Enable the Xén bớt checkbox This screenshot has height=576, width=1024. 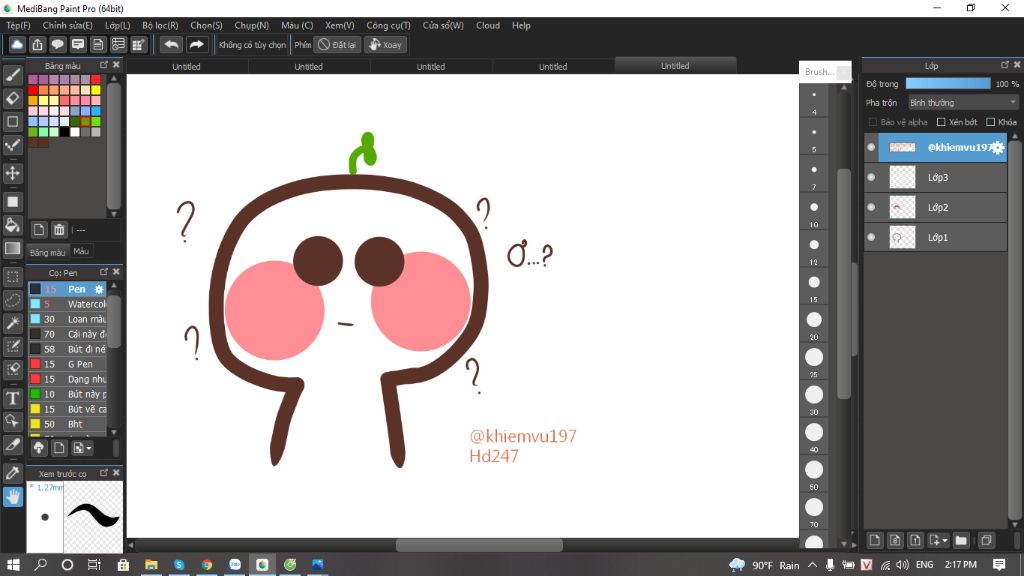click(x=941, y=122)
